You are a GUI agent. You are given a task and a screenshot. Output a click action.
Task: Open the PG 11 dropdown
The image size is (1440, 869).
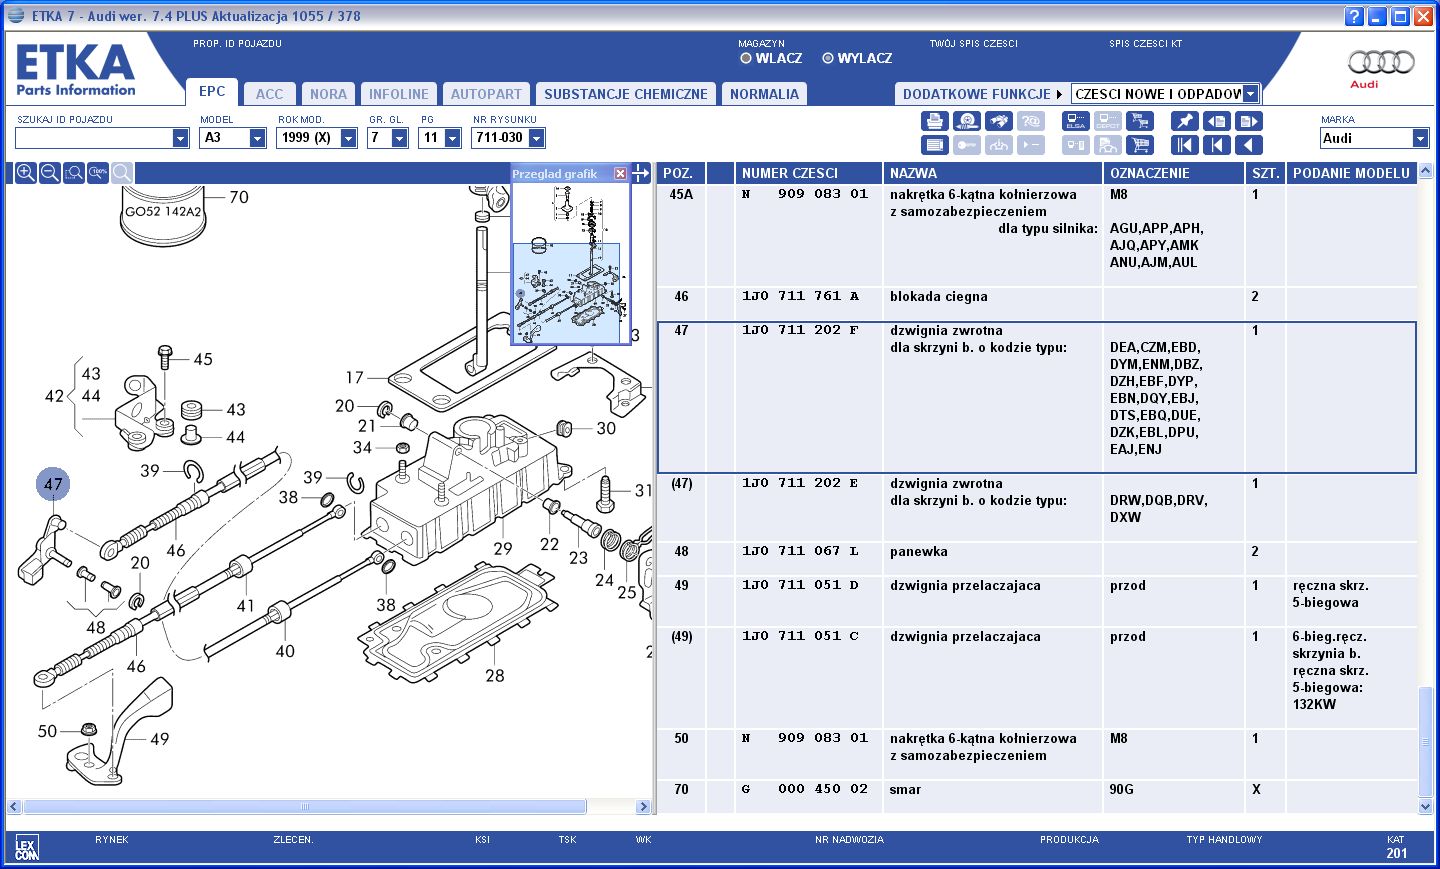tap(452, 138)
